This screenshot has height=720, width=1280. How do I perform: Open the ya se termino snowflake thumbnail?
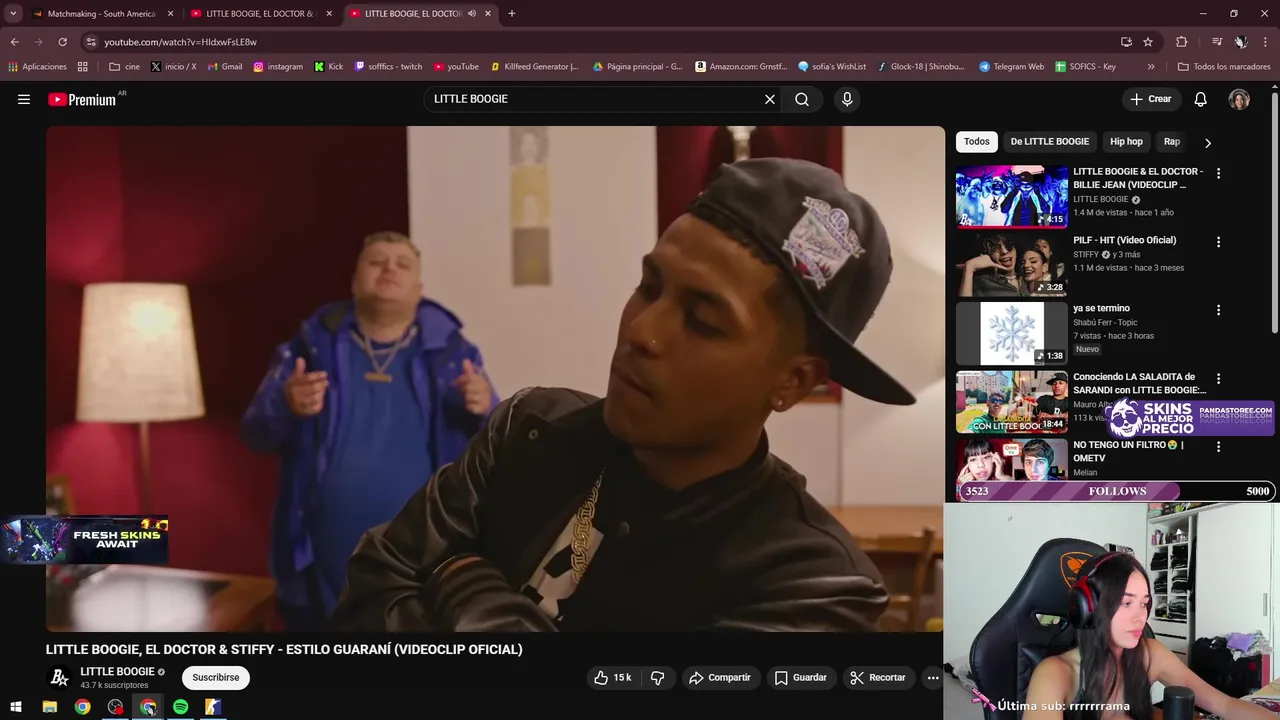click(1011, 333)
